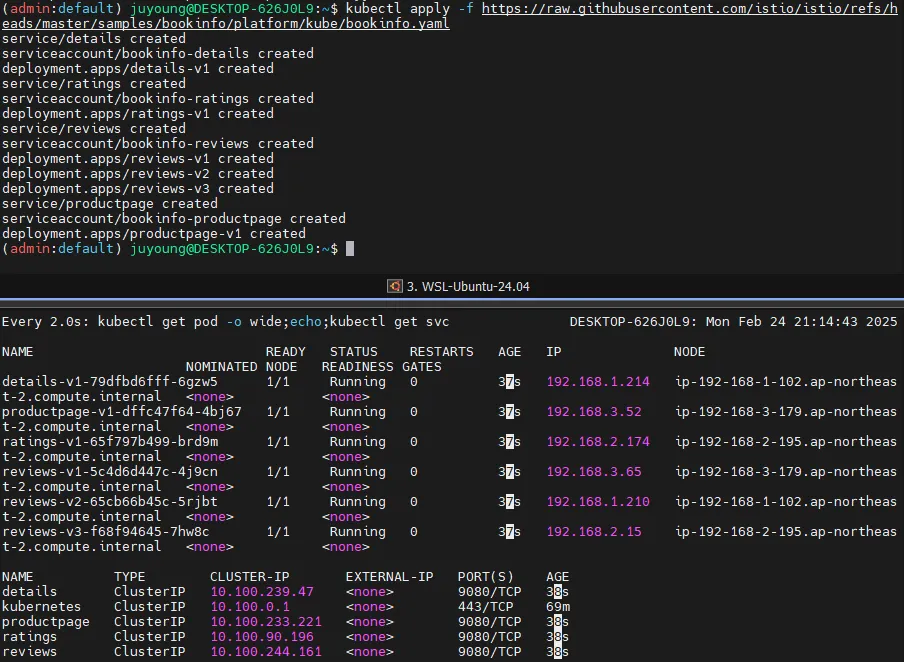Click the Ubuntu icon on WSL-Ubuntu-24.04 tab
Viewport: 904px width, 662px height.
(395, 287)
